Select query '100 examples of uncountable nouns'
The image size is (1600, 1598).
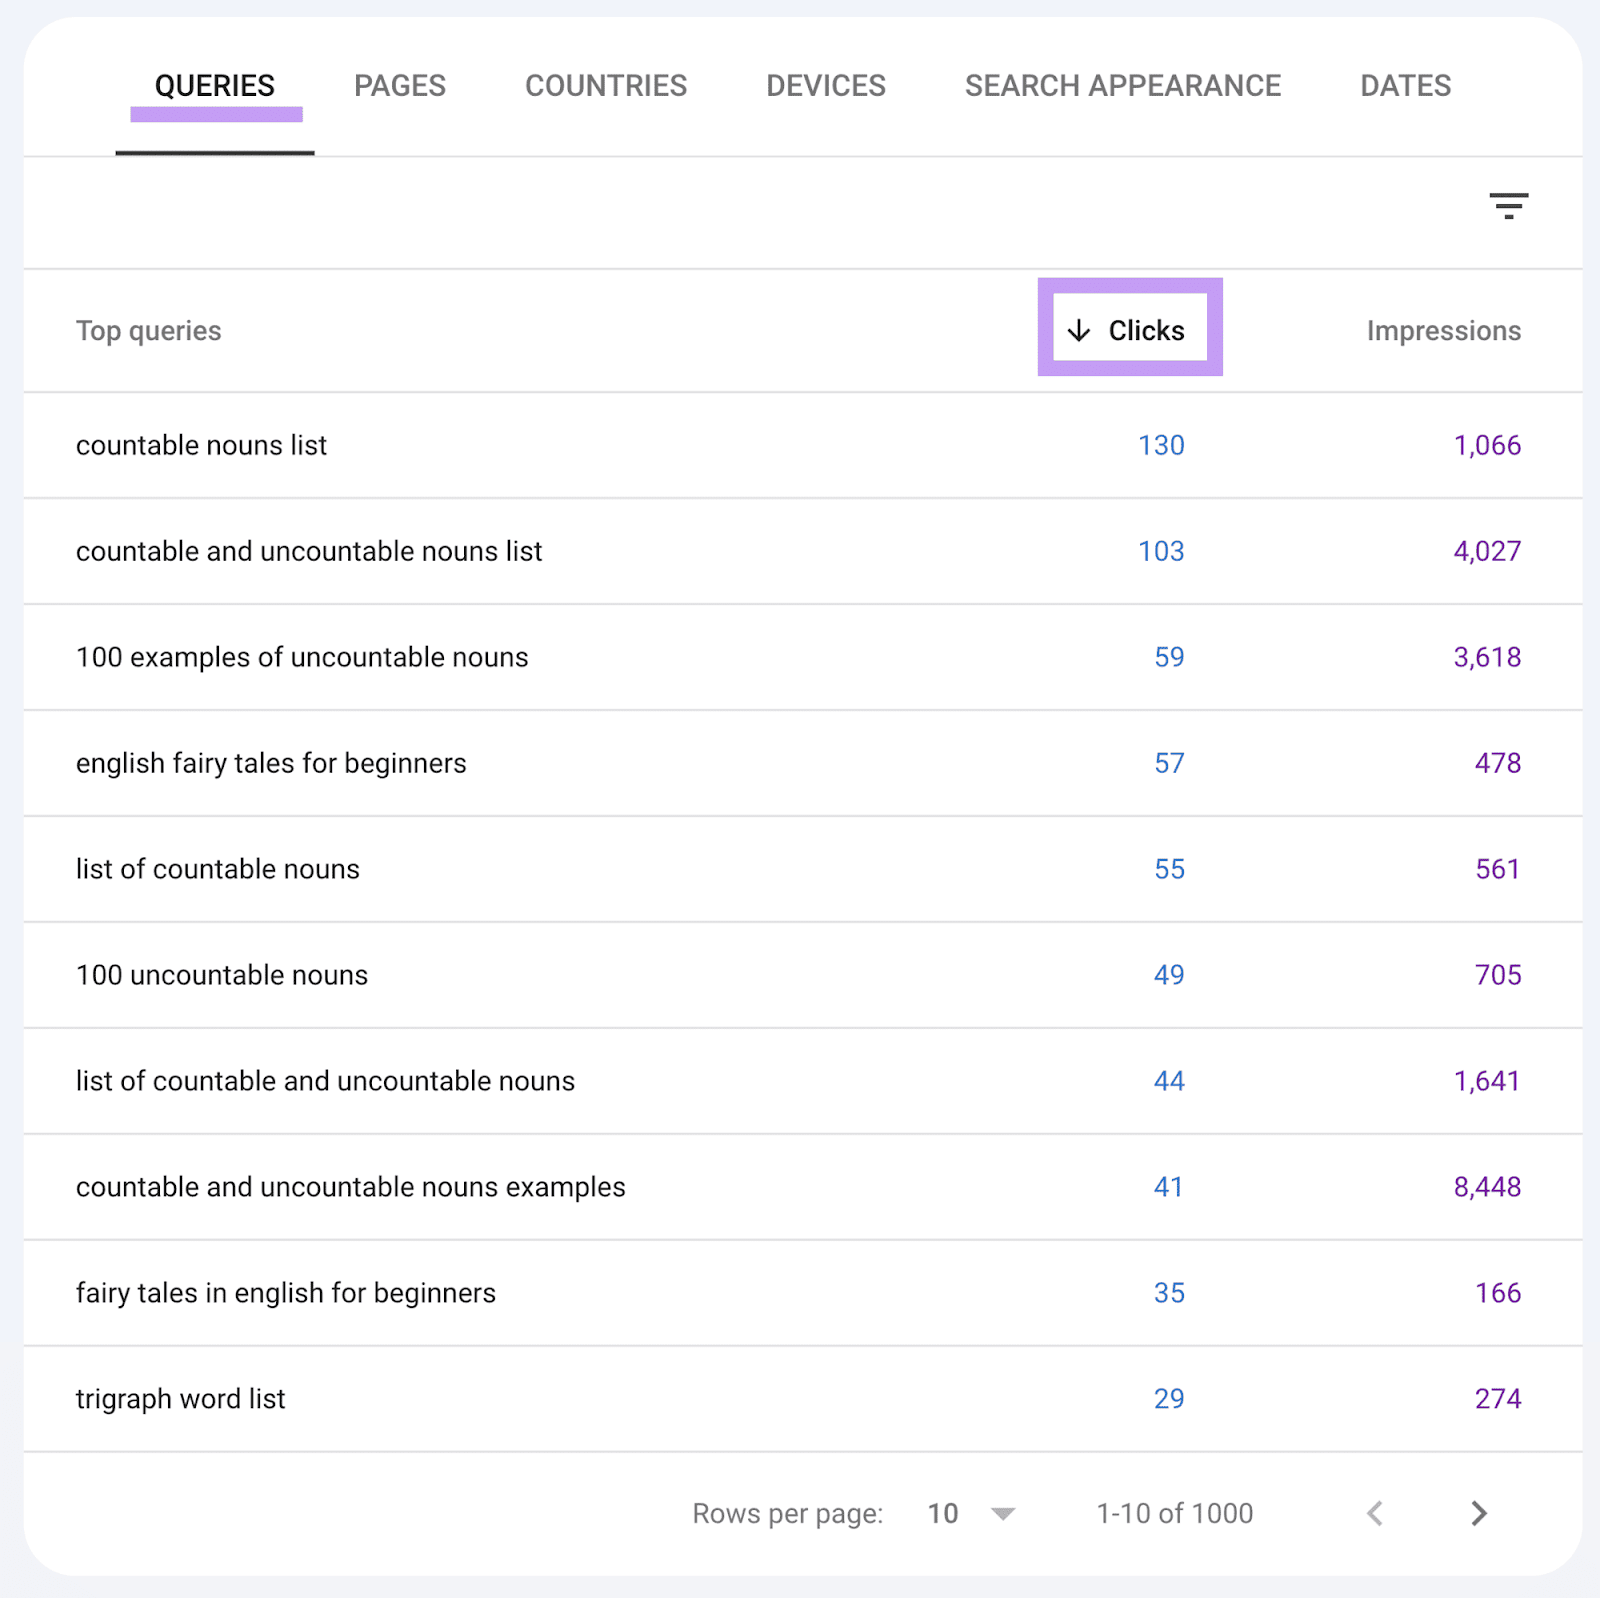tap(302, 657)
